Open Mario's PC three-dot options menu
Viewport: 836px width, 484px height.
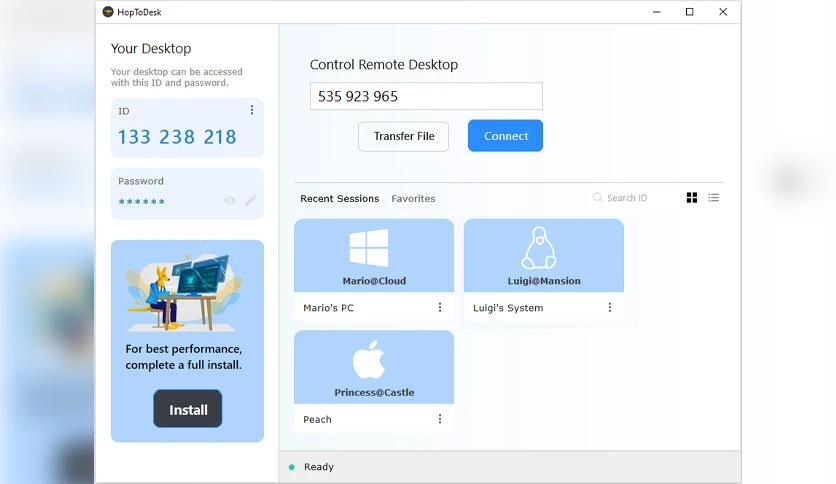click(440, 307)
